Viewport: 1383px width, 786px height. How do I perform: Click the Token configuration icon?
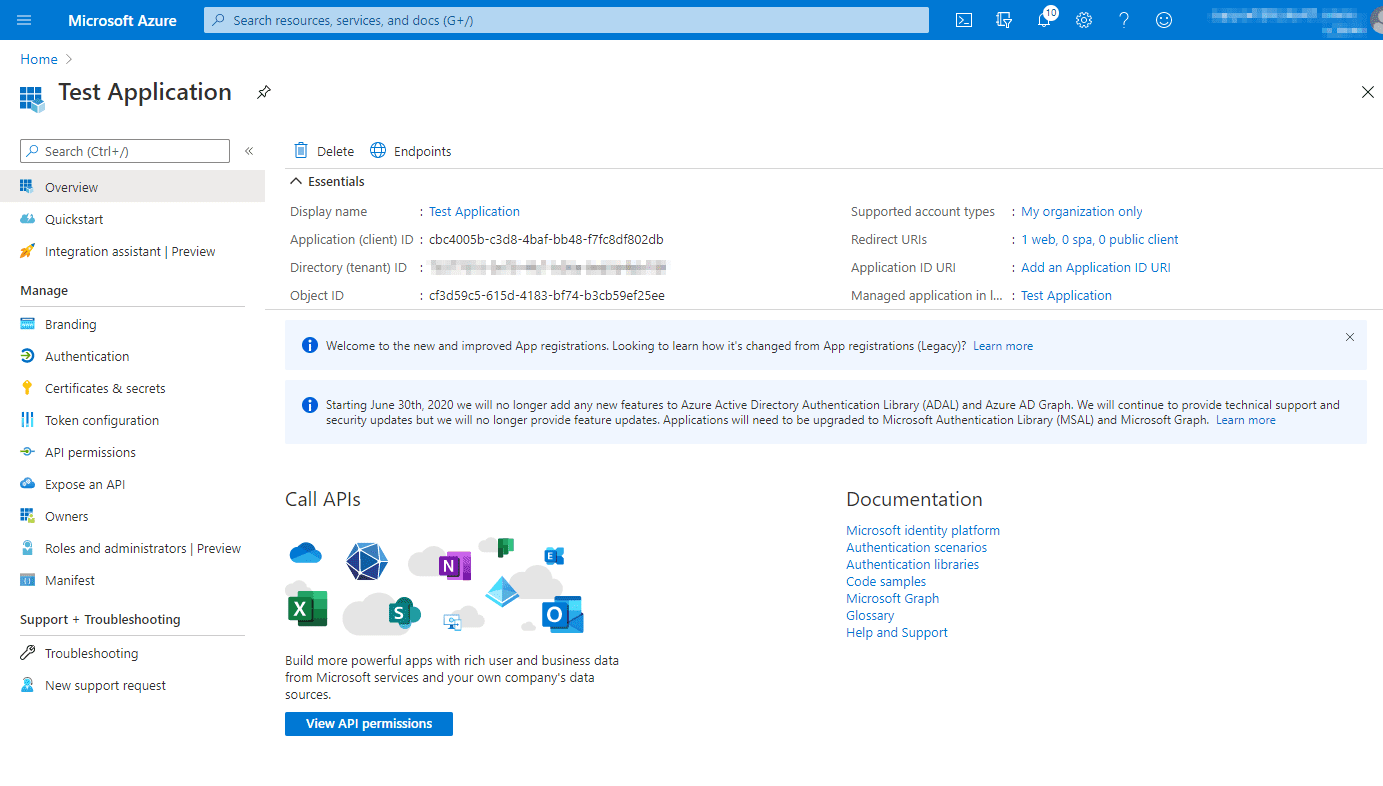27,420
